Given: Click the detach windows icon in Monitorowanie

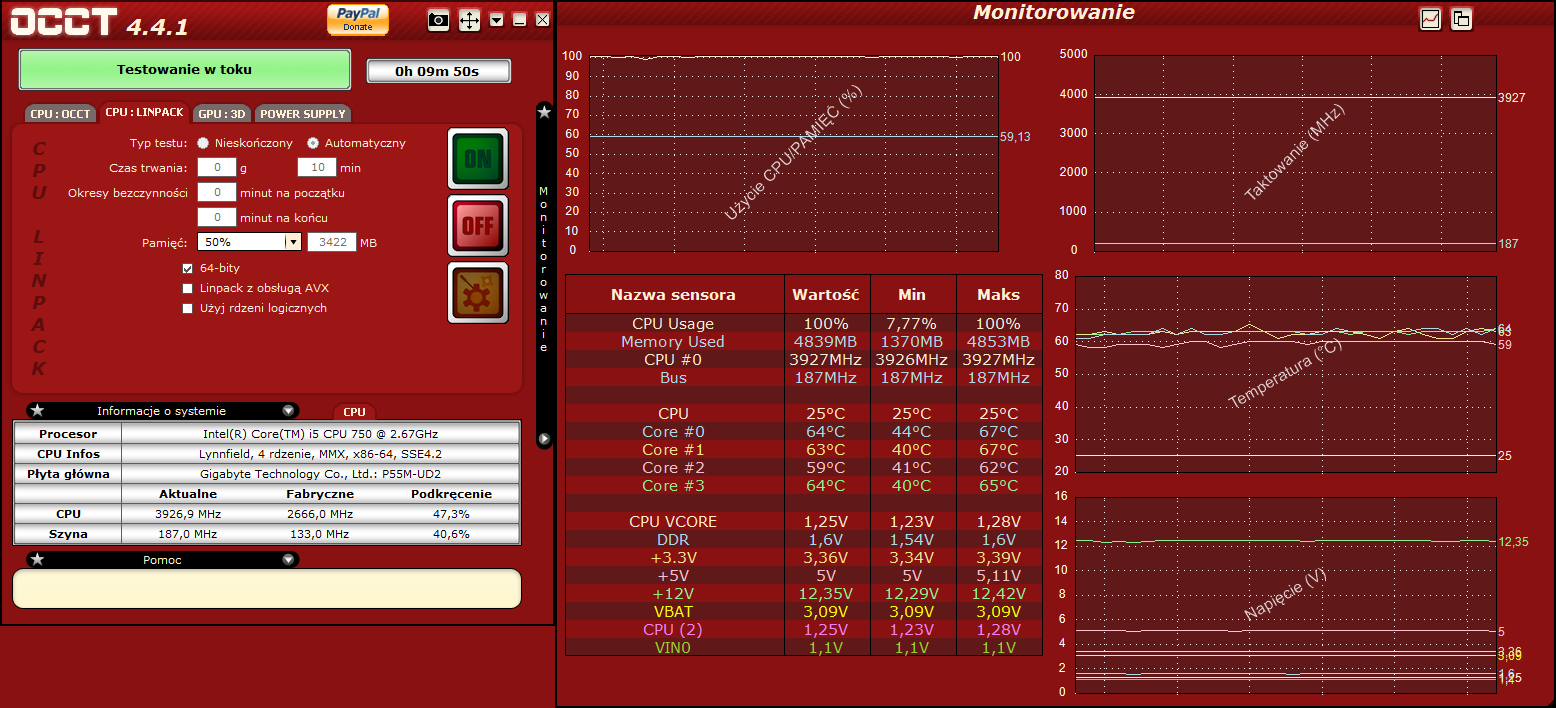Looking at the screenshot, I should tap(1461, 18).
